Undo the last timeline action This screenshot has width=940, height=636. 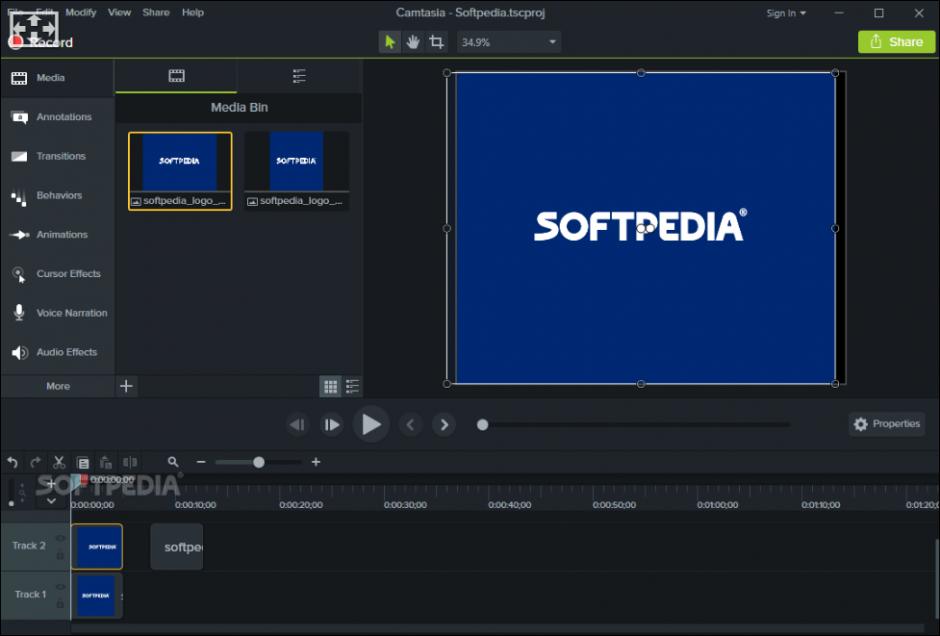click(x=13, y=462)
